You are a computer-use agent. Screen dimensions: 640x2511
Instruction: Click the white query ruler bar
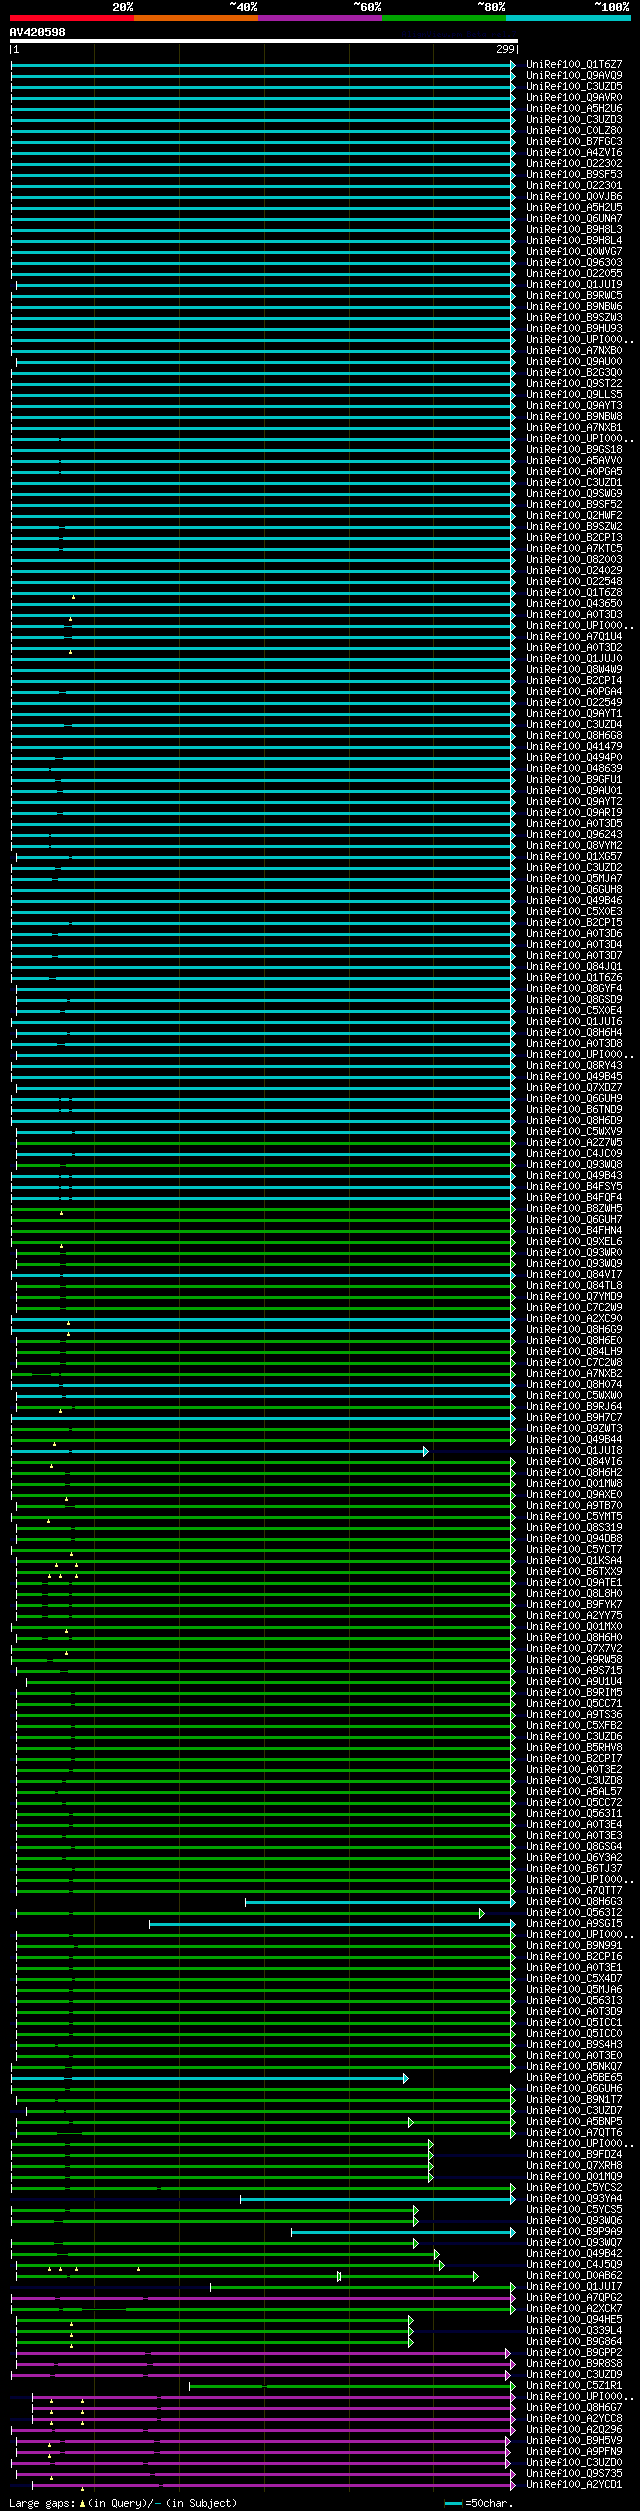coord(264,41)
